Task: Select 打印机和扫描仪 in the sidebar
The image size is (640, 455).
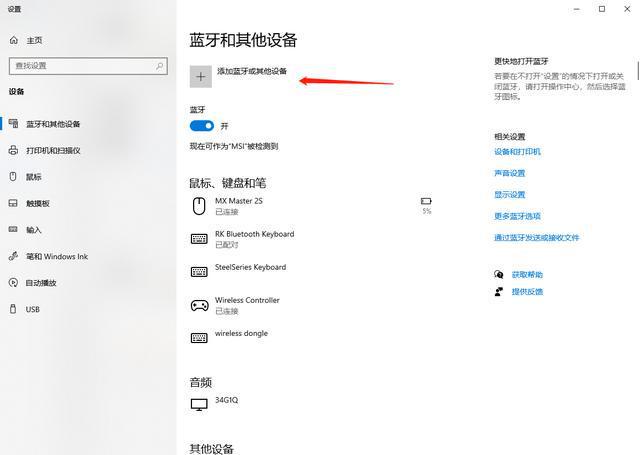Action: (x=53, y=151)
